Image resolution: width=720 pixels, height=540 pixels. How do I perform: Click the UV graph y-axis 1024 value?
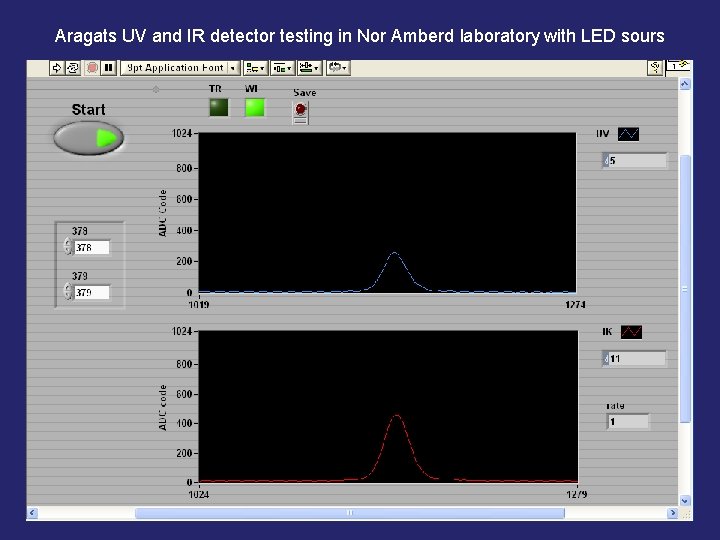[x=182, y=133]
